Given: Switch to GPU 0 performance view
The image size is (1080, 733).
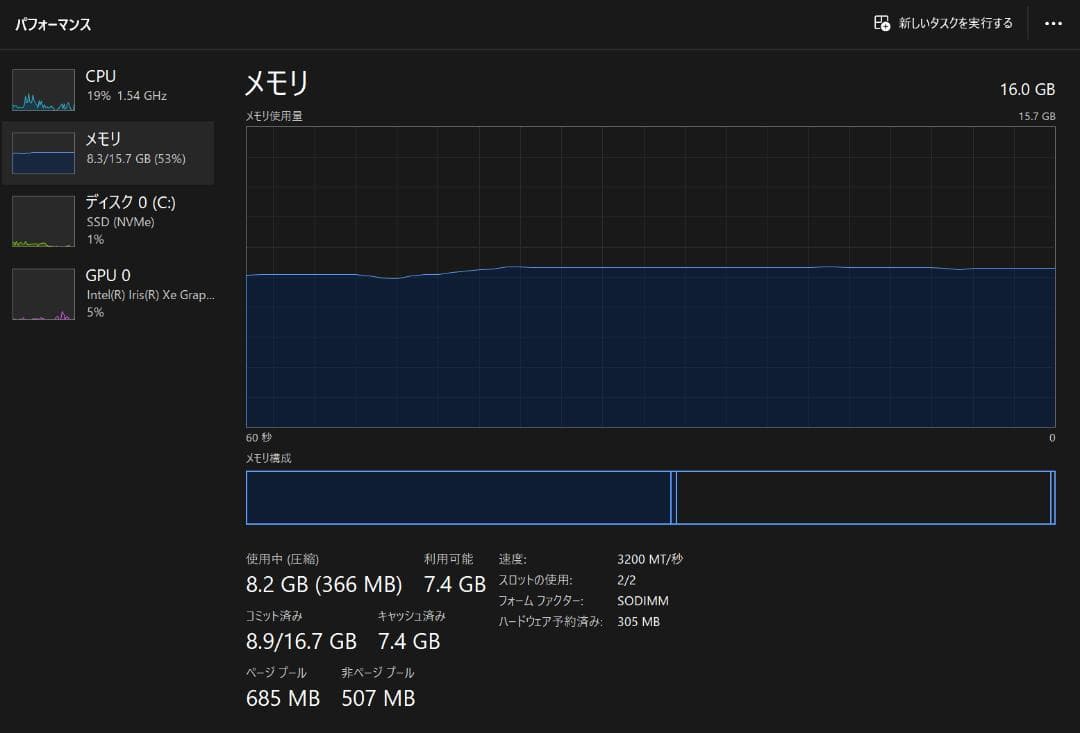Looking at the screenshot, I should point(108,292).
